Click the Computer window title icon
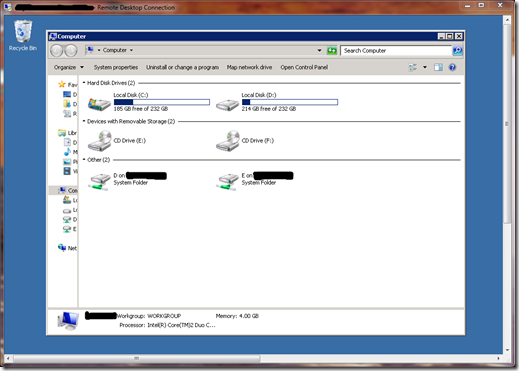This screenshot has height=371, width=519. click(x=53, y=36)
